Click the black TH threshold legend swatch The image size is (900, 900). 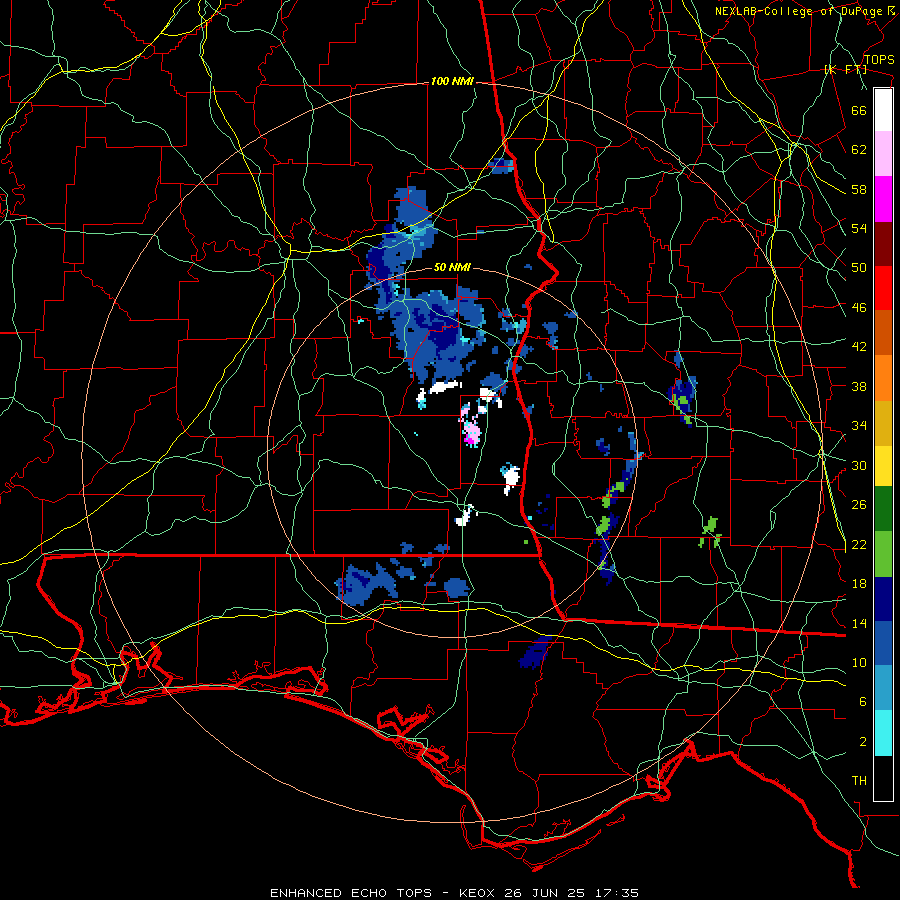coord(883,778)
